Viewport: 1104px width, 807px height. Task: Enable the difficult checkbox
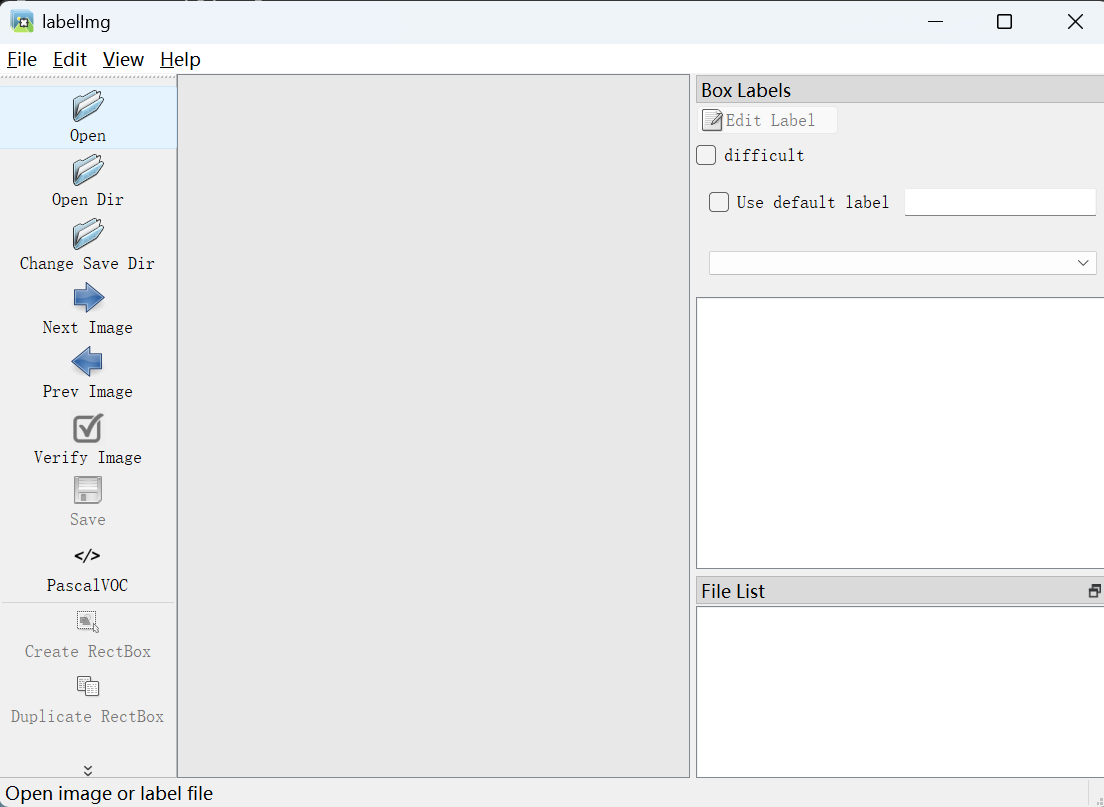(x=707, y=155)
